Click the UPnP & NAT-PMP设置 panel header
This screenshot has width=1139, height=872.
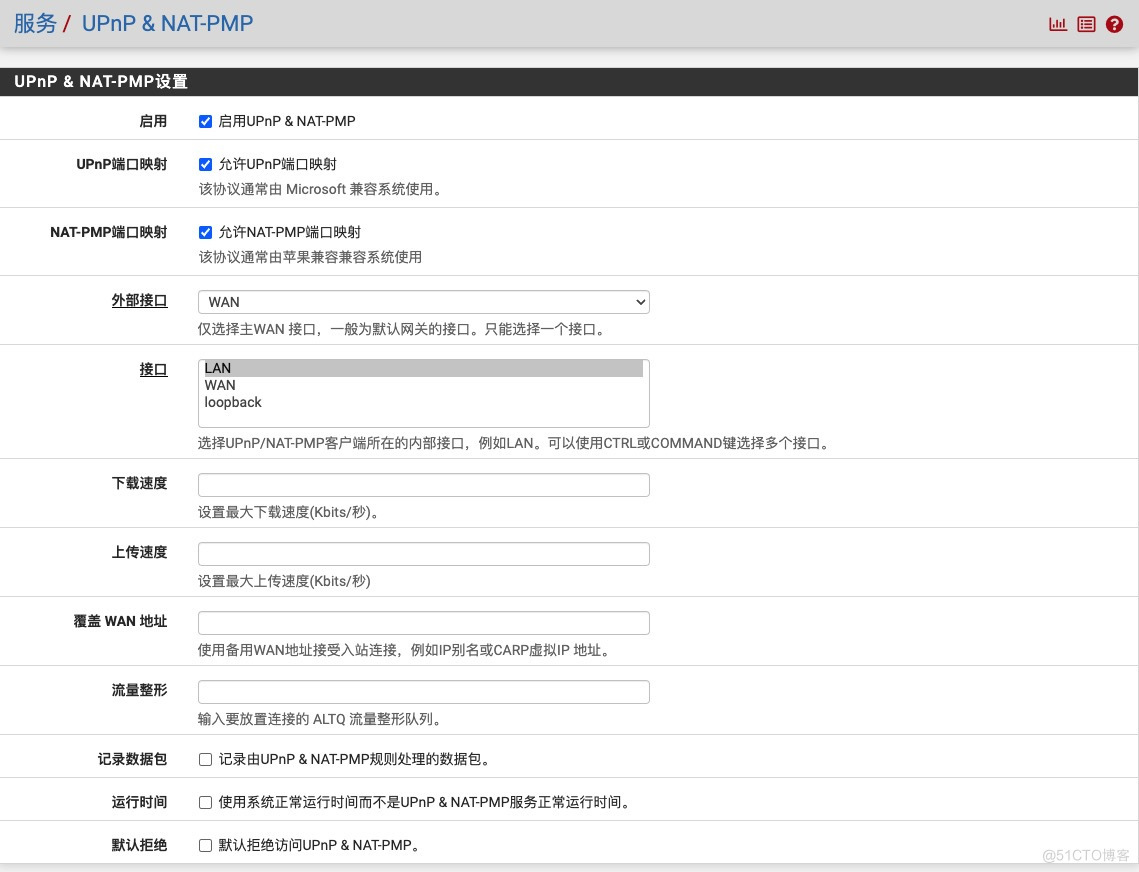[569, 81]
